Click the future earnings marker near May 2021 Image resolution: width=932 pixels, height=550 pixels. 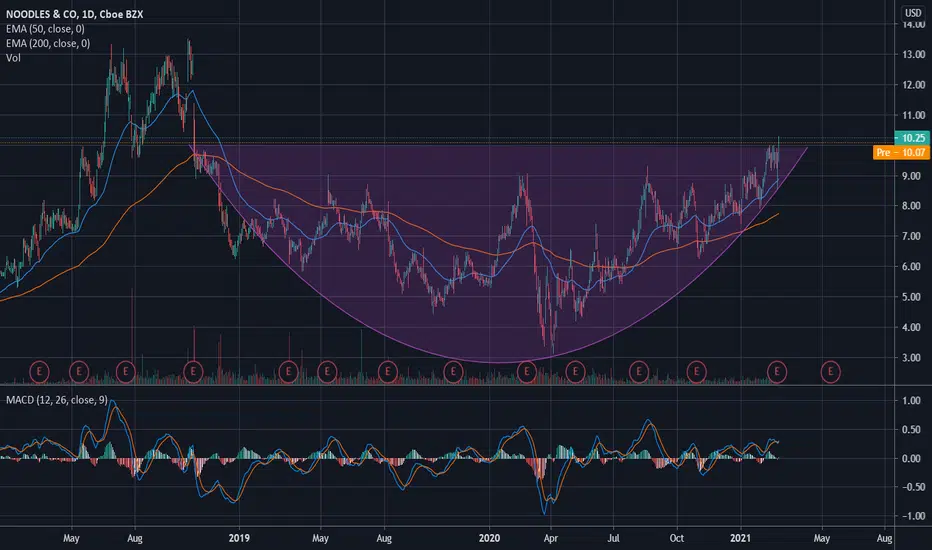pos(830,372)
